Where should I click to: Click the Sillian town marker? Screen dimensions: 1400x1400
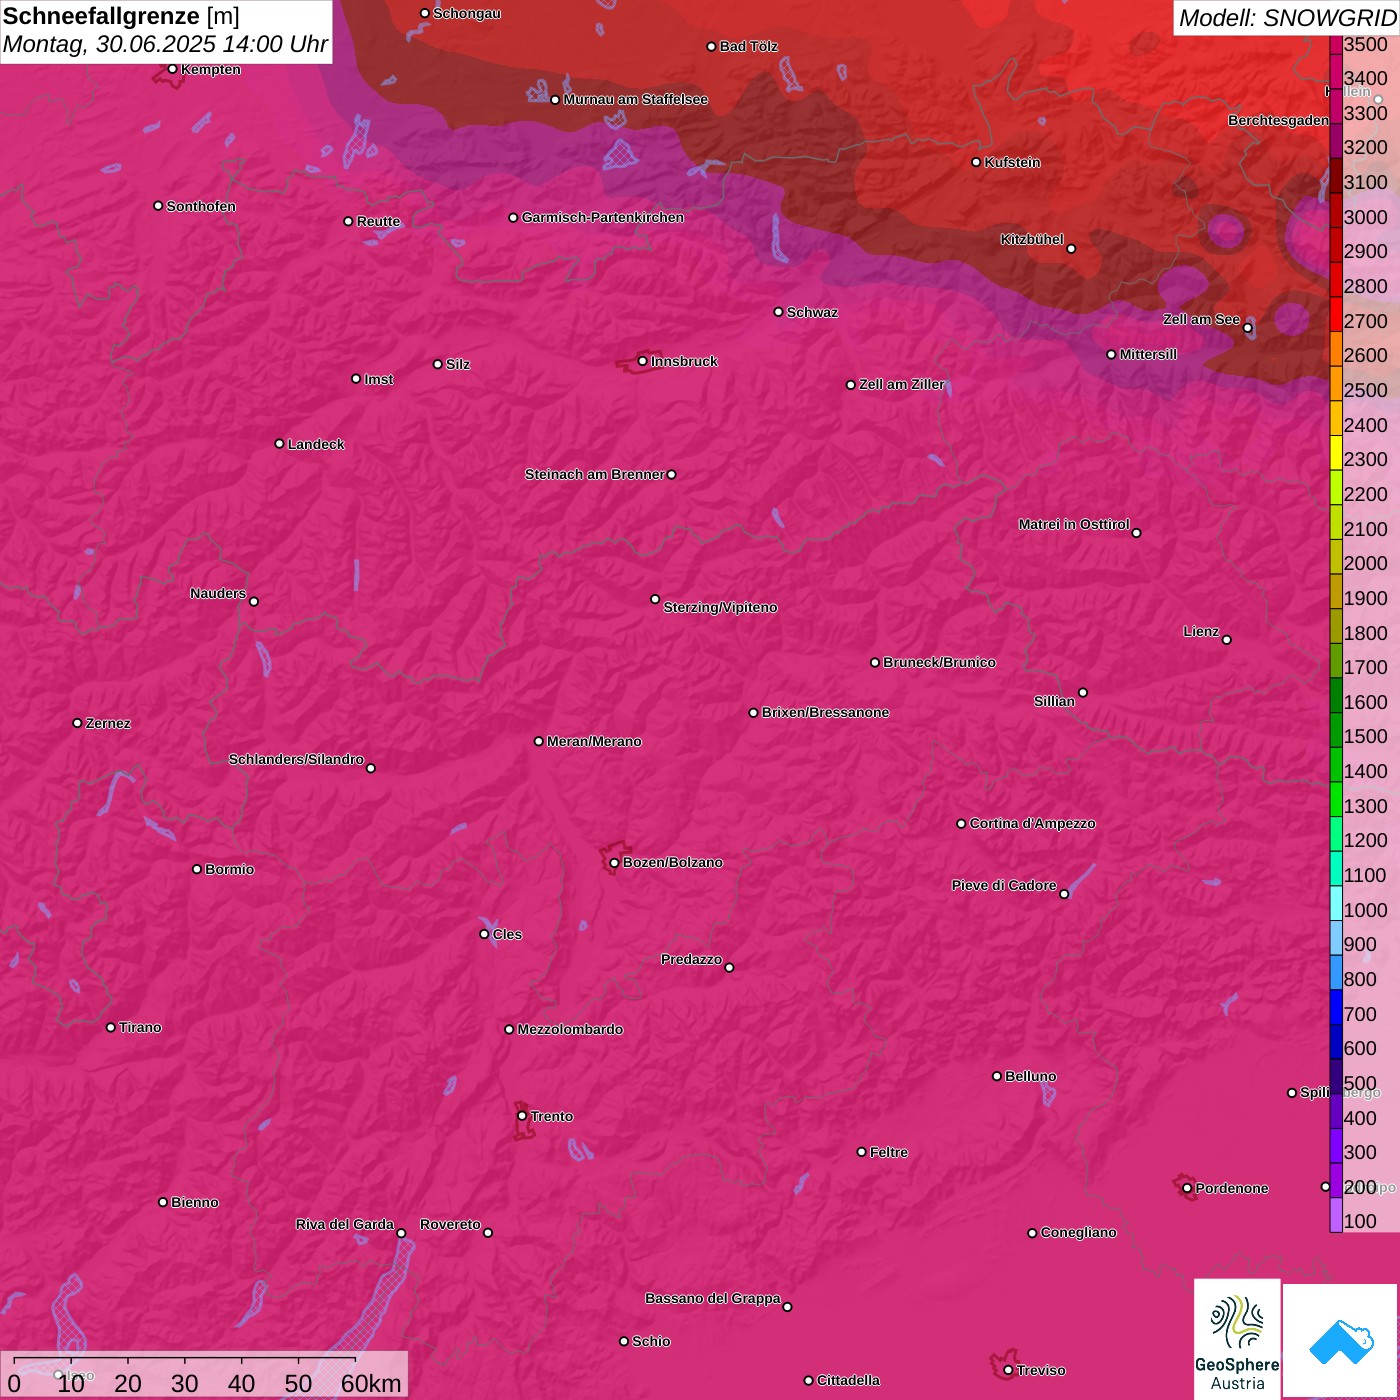pos(1083,692)
